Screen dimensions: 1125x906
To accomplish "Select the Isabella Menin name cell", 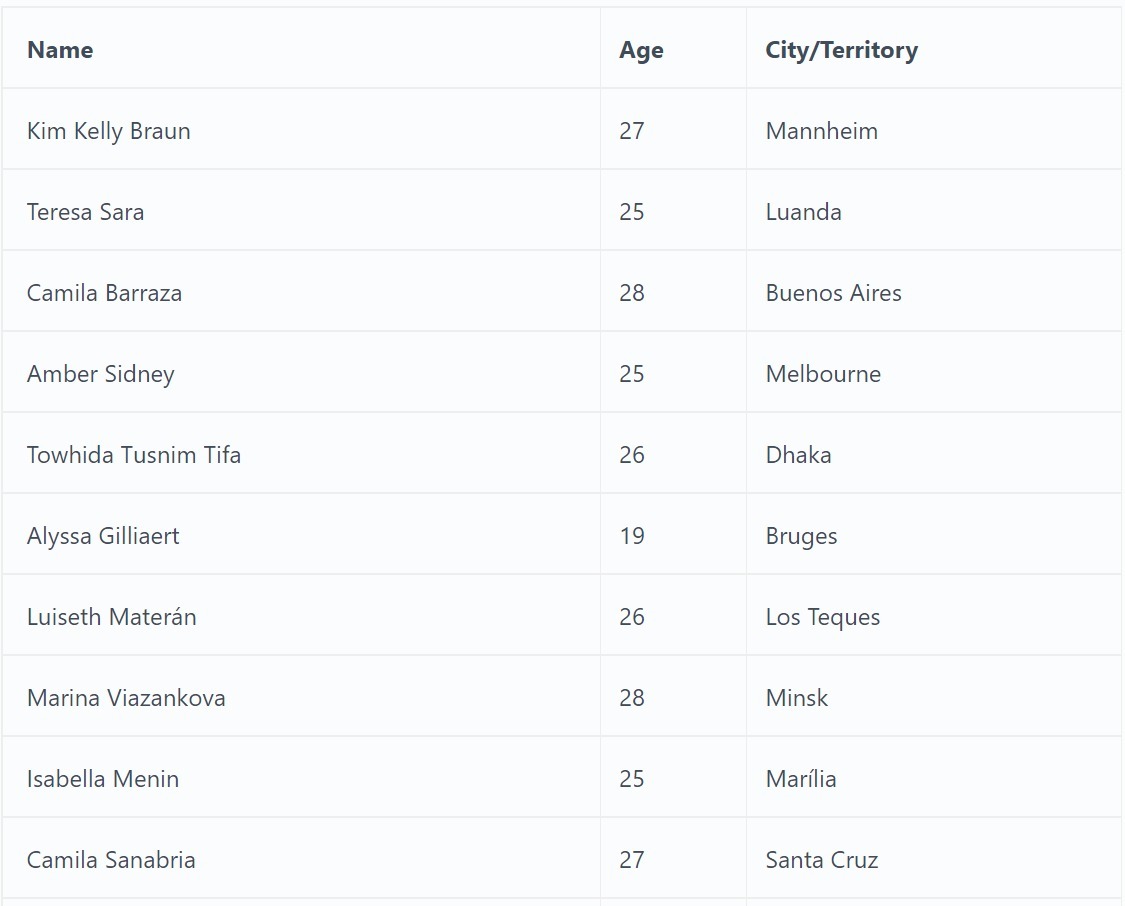I will pyautogui.click(x=103, y=779).
